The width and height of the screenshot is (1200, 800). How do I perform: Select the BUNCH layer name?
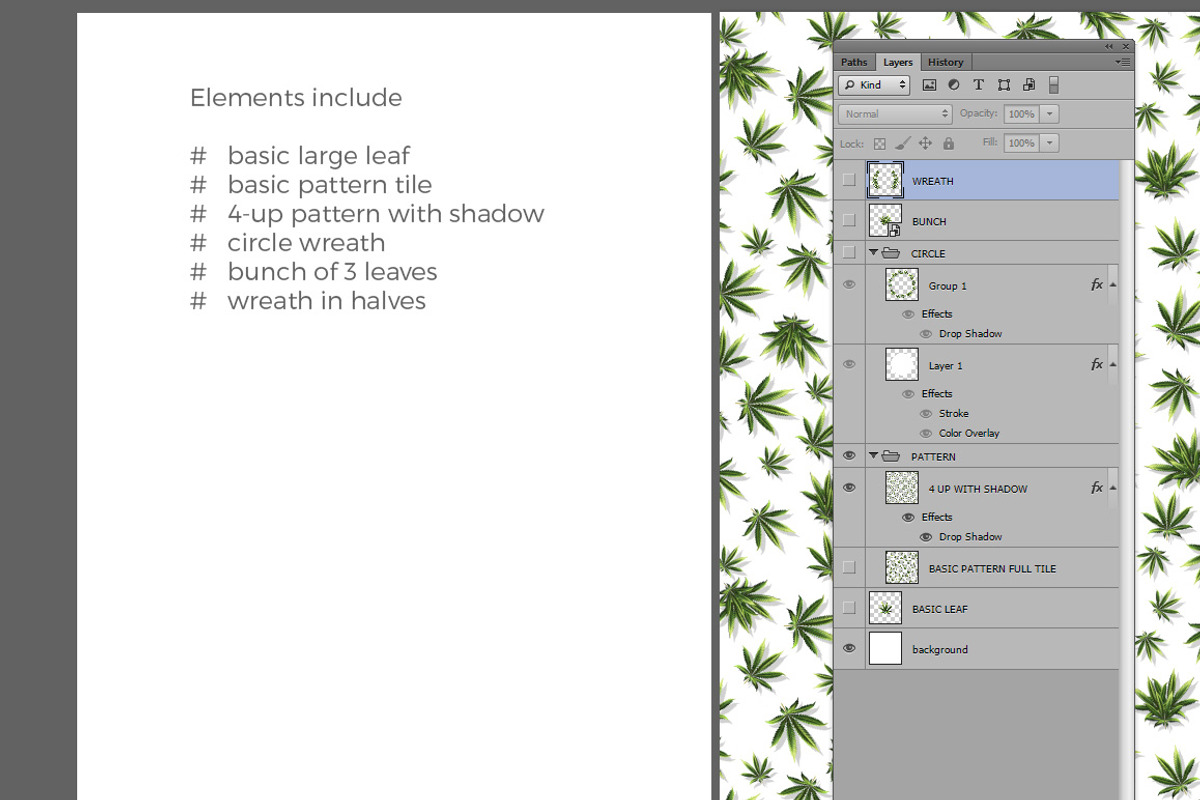click(x=929, y=221)
